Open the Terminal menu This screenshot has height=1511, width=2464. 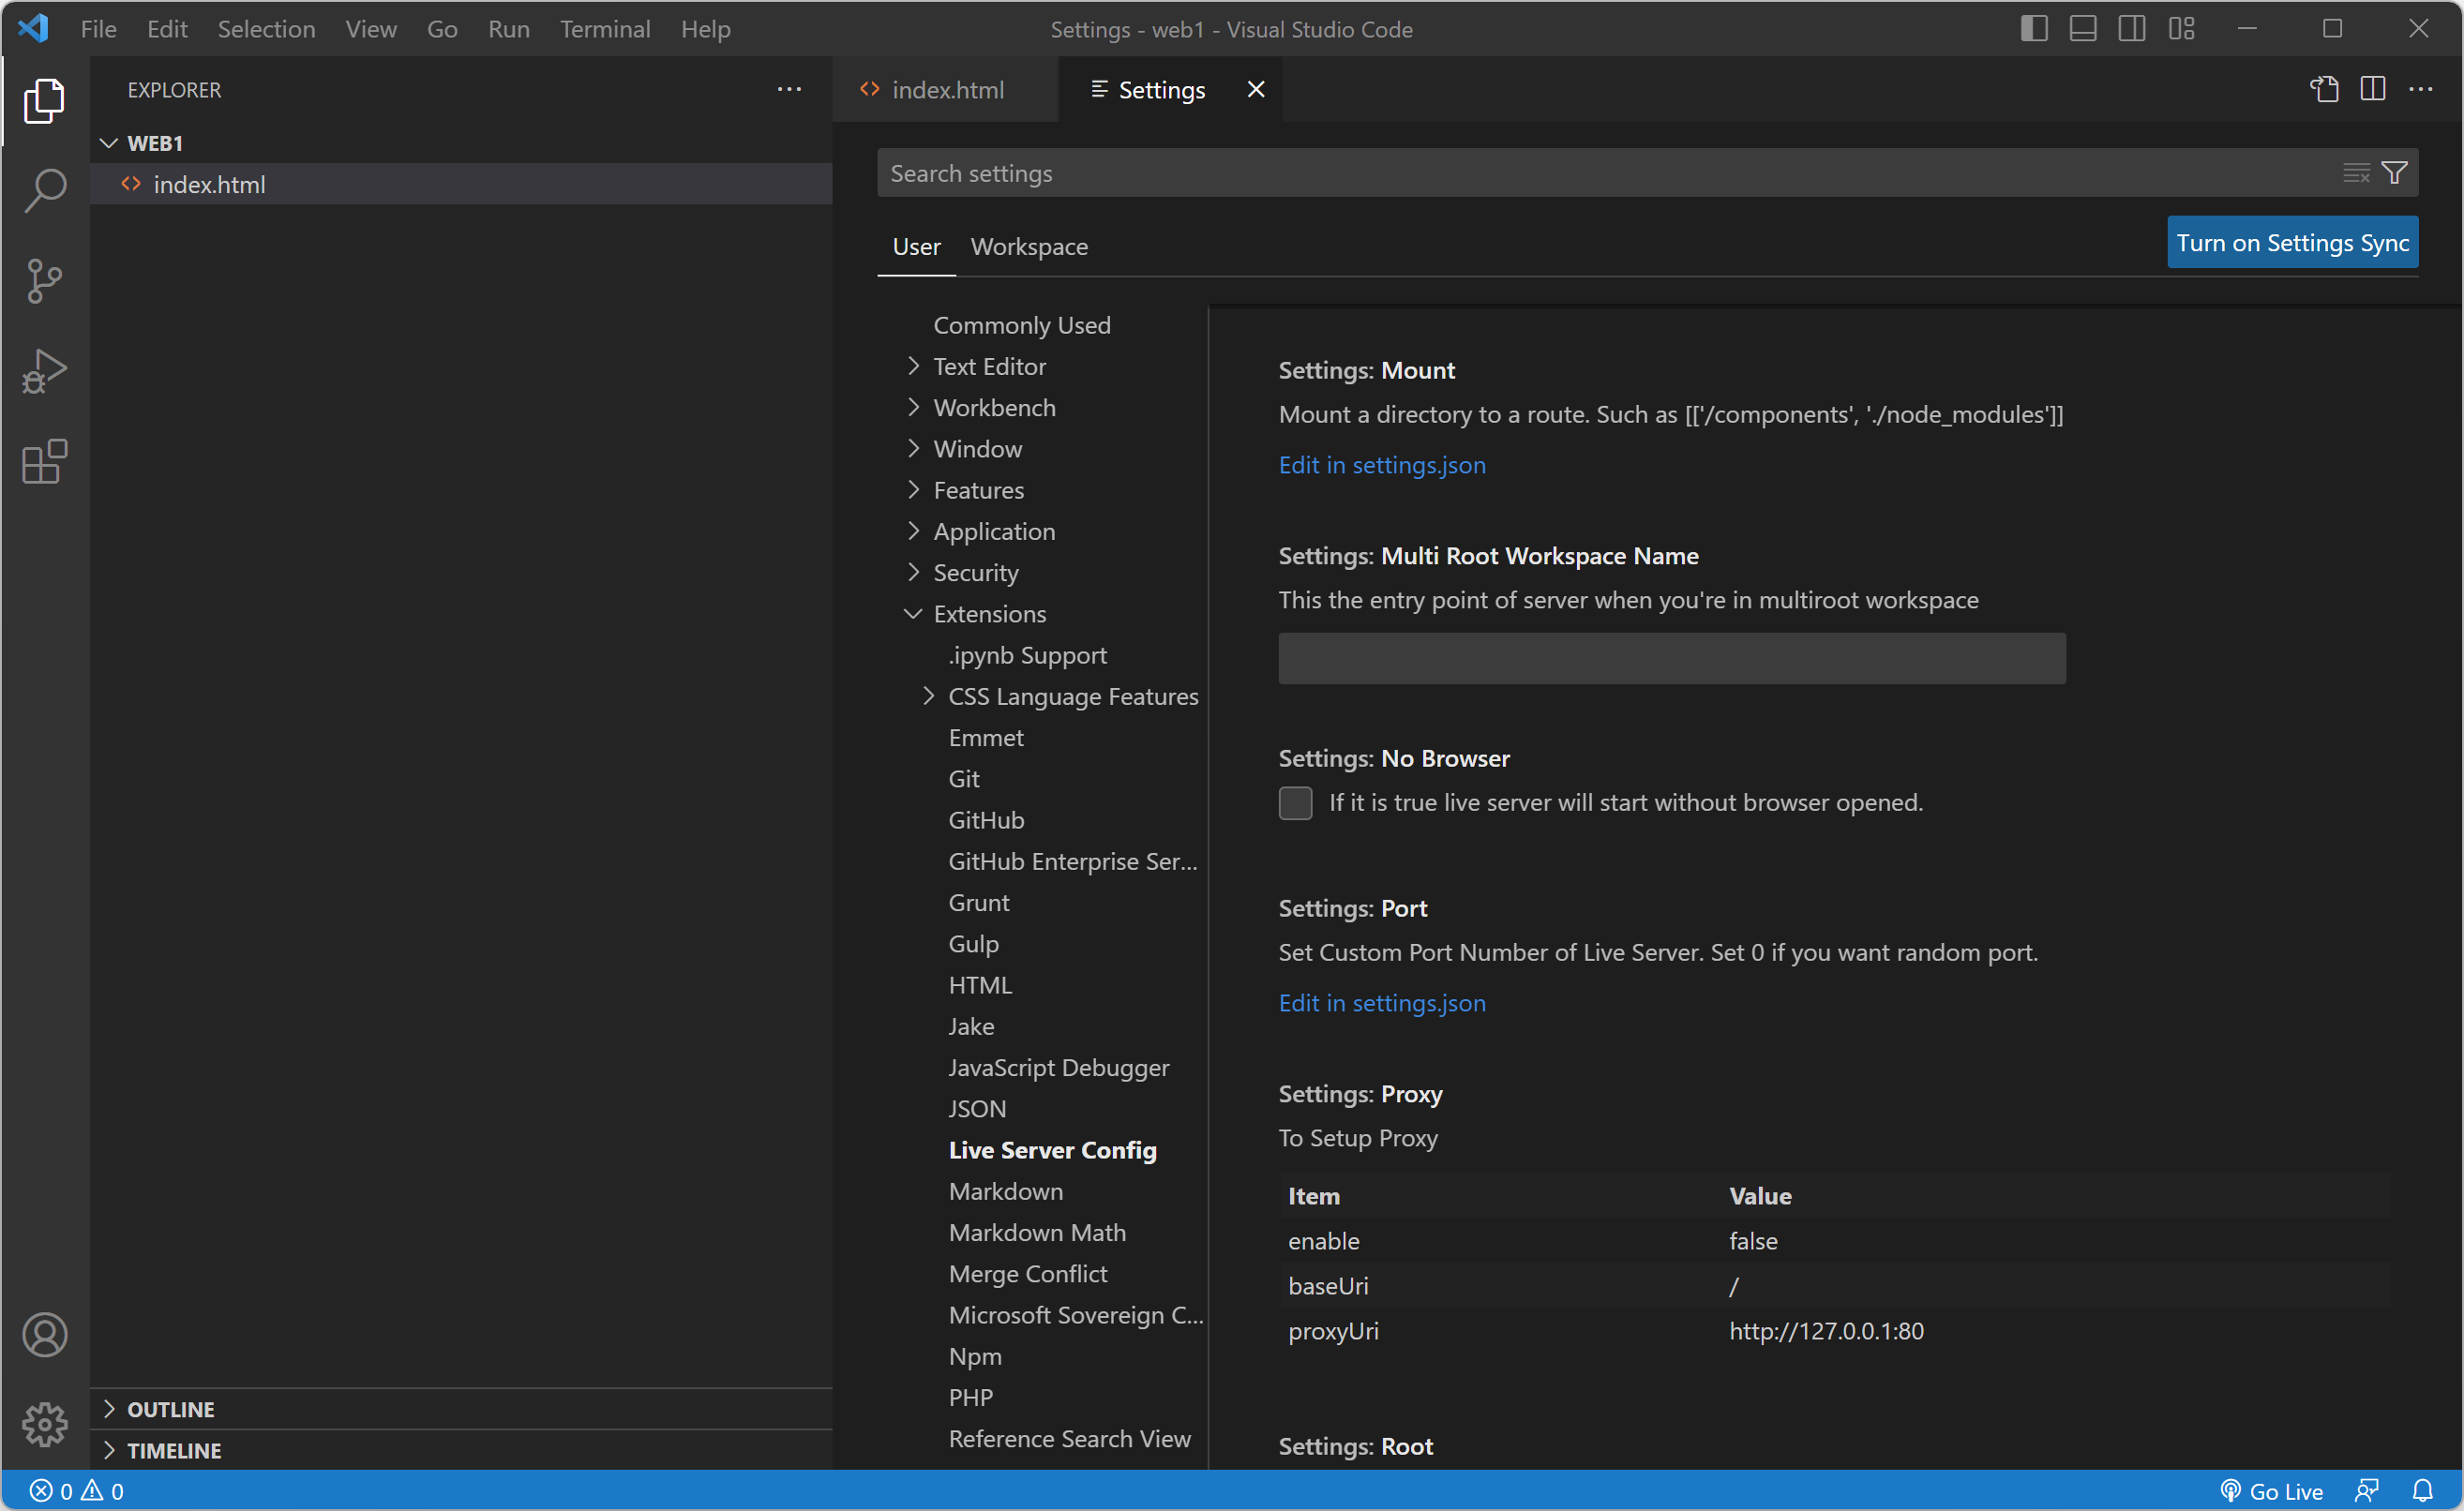(605, 29)
